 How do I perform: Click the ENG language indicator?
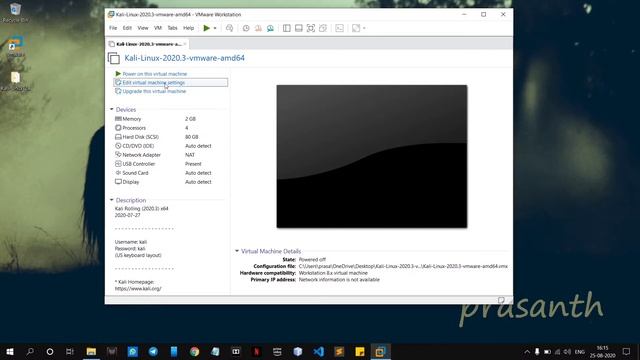coord(580,351)
